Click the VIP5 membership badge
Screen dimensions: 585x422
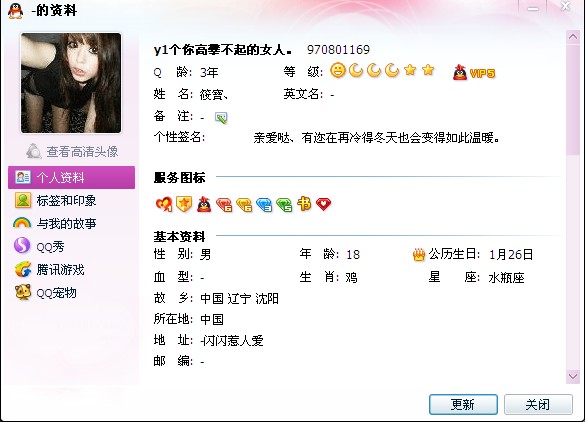click(473, 72)
